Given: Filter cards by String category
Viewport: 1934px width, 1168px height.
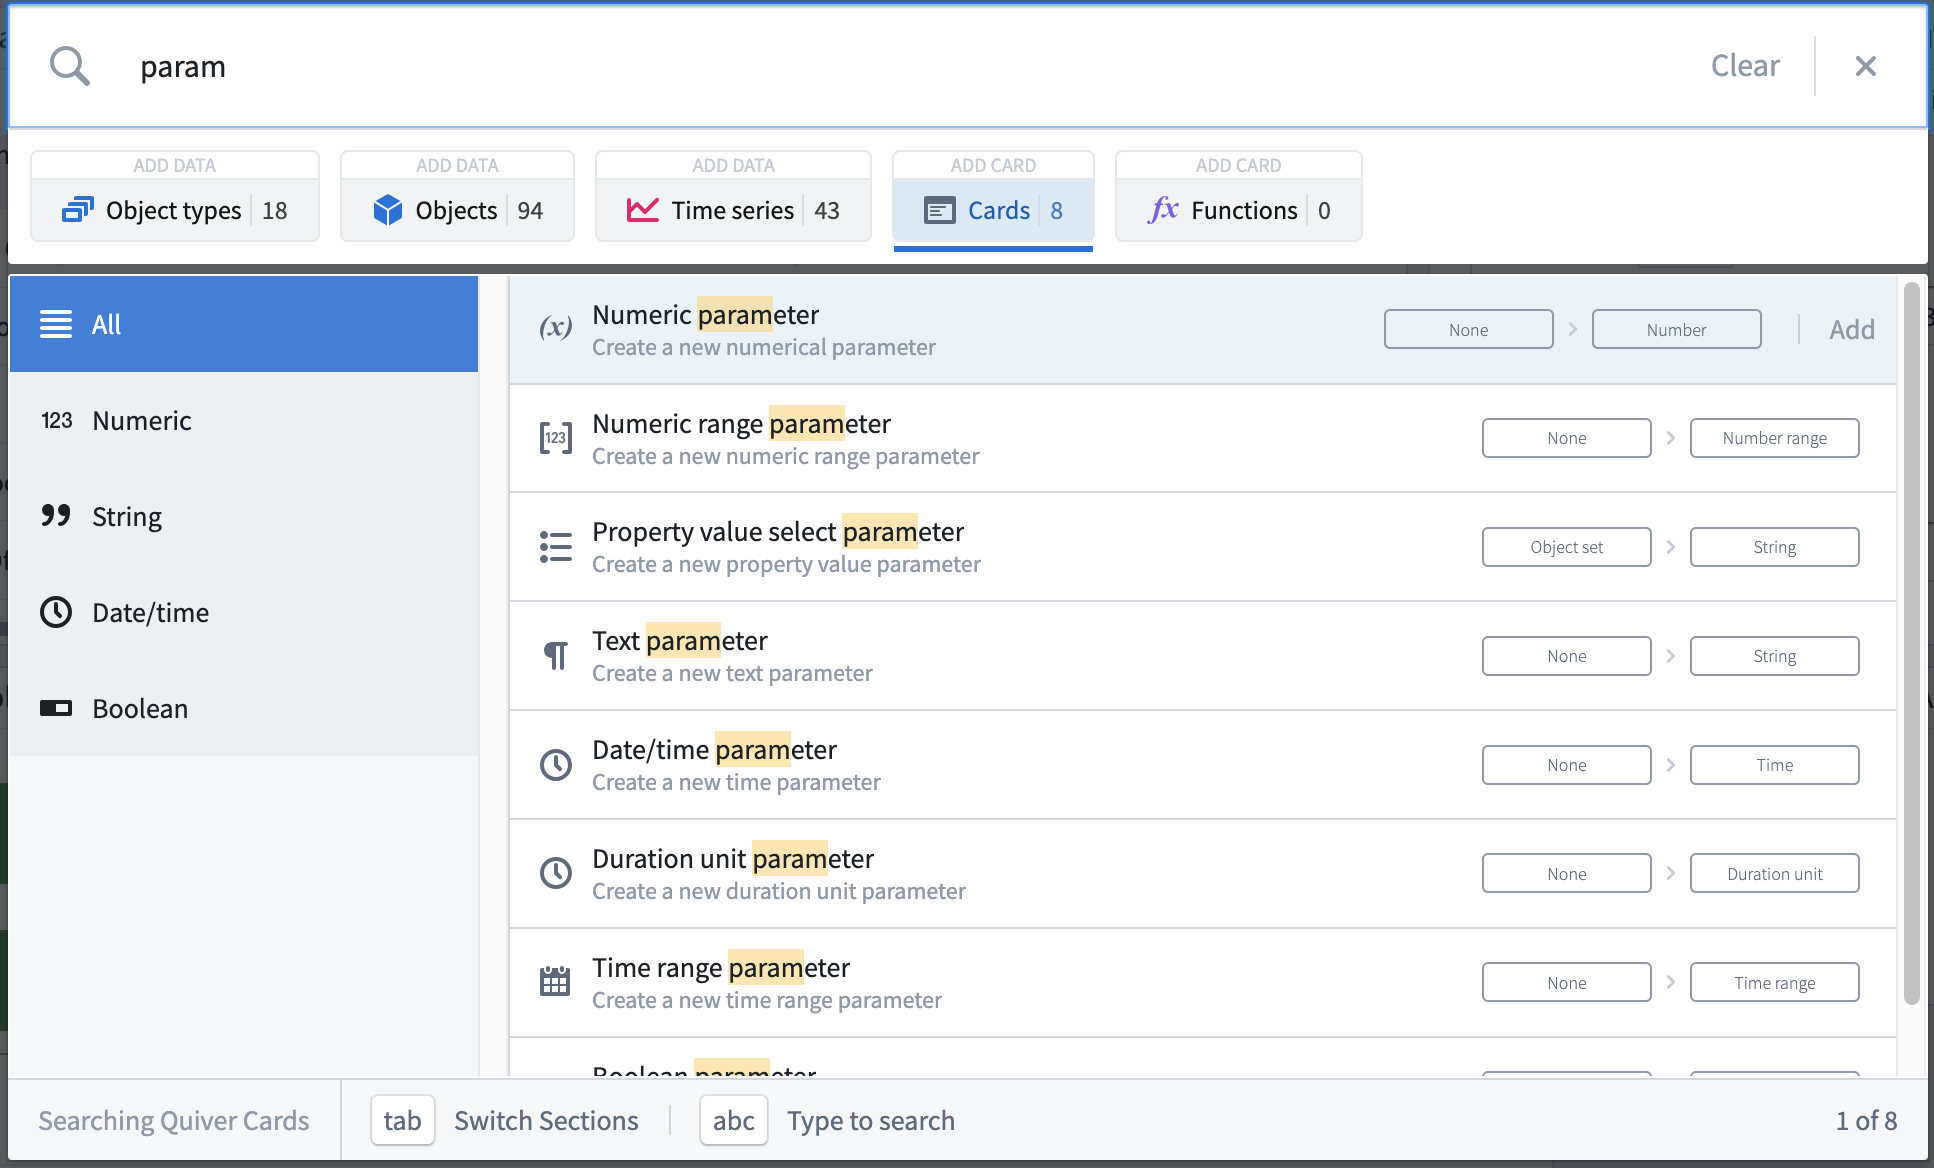Looking at the screenshot, I should (x=244, y=516).
